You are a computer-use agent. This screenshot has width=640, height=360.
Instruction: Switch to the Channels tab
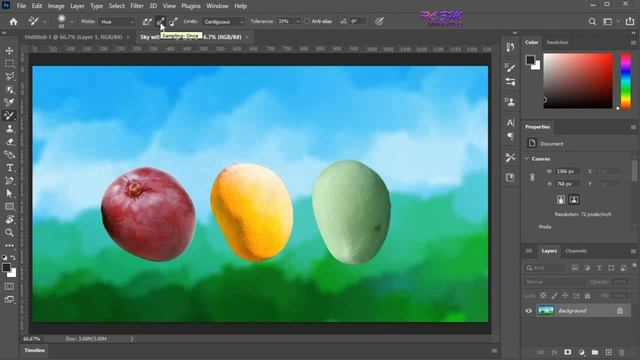coord(576,251)
